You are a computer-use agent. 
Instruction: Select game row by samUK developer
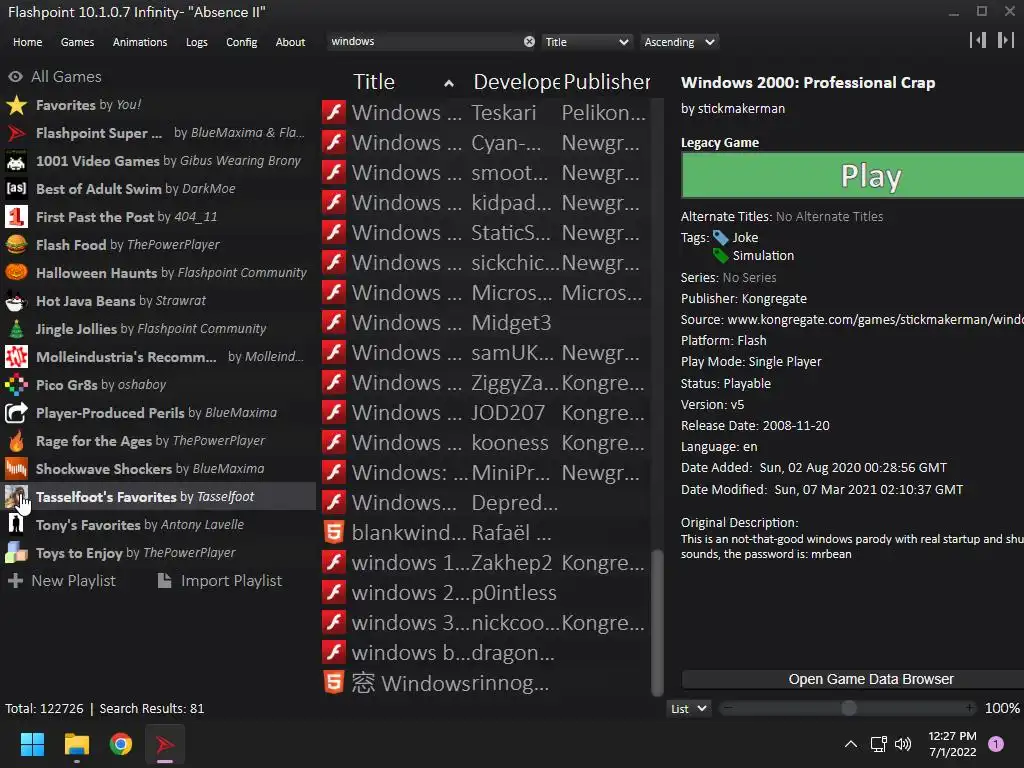pyautogui.click(x=485, y=353)
